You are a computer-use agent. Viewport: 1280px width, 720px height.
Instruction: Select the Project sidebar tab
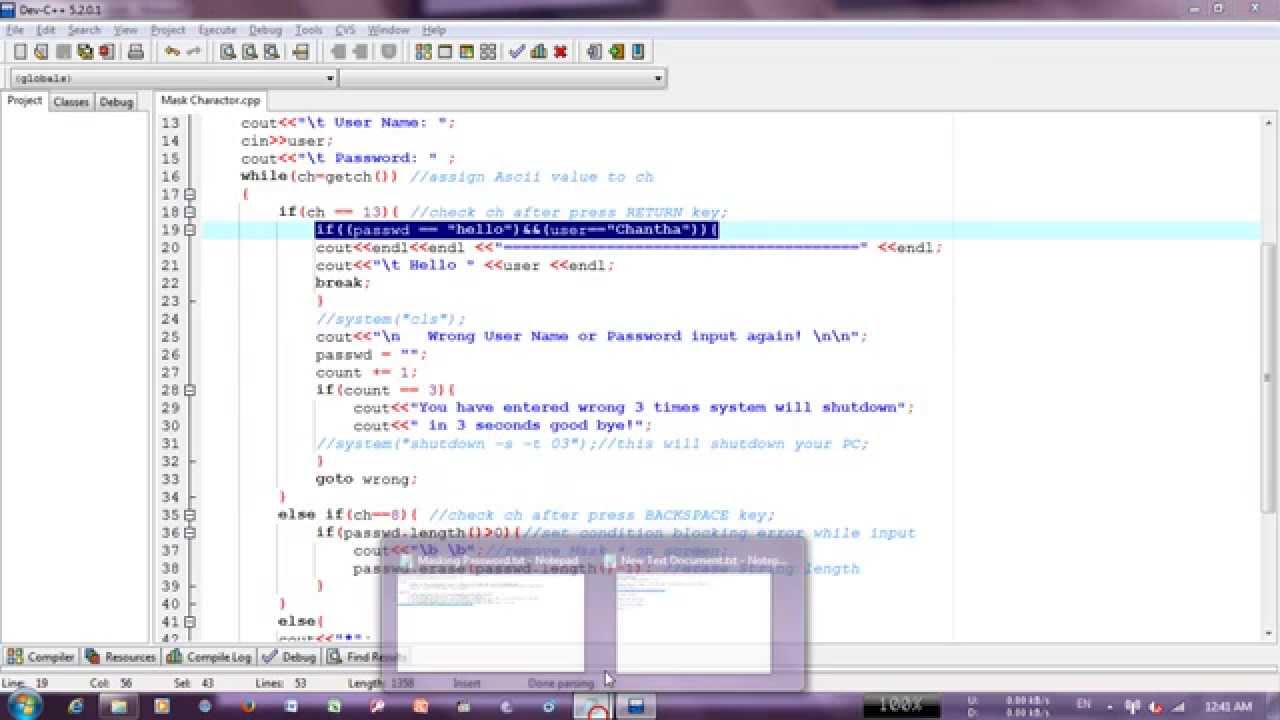tap(25, 100)
